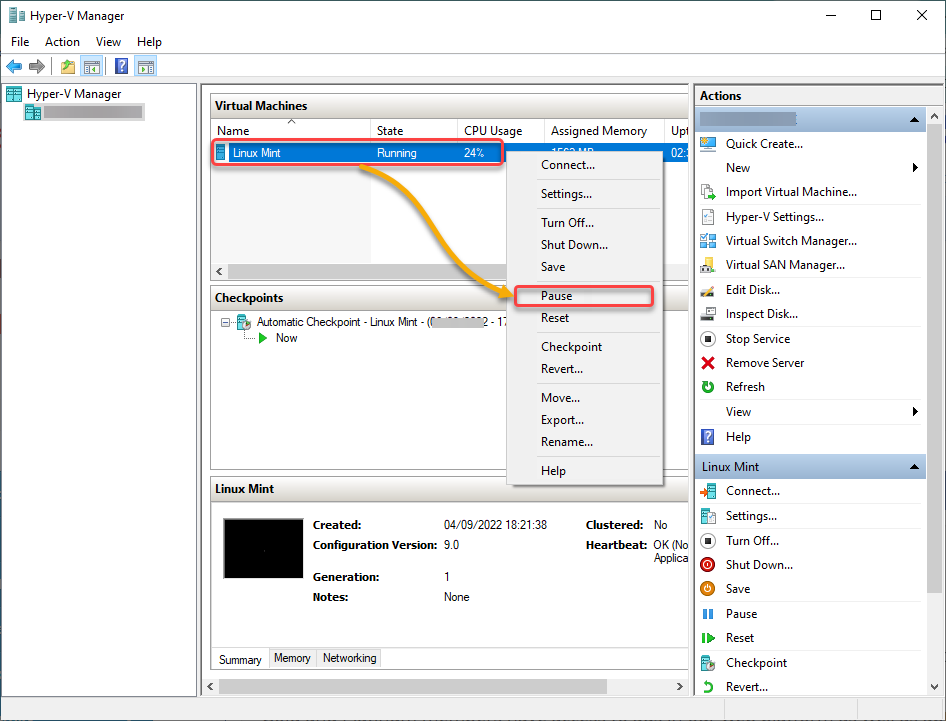This screenshot has height=721, width=946.
Task: Open the Action menu
Action: [62, 42]
